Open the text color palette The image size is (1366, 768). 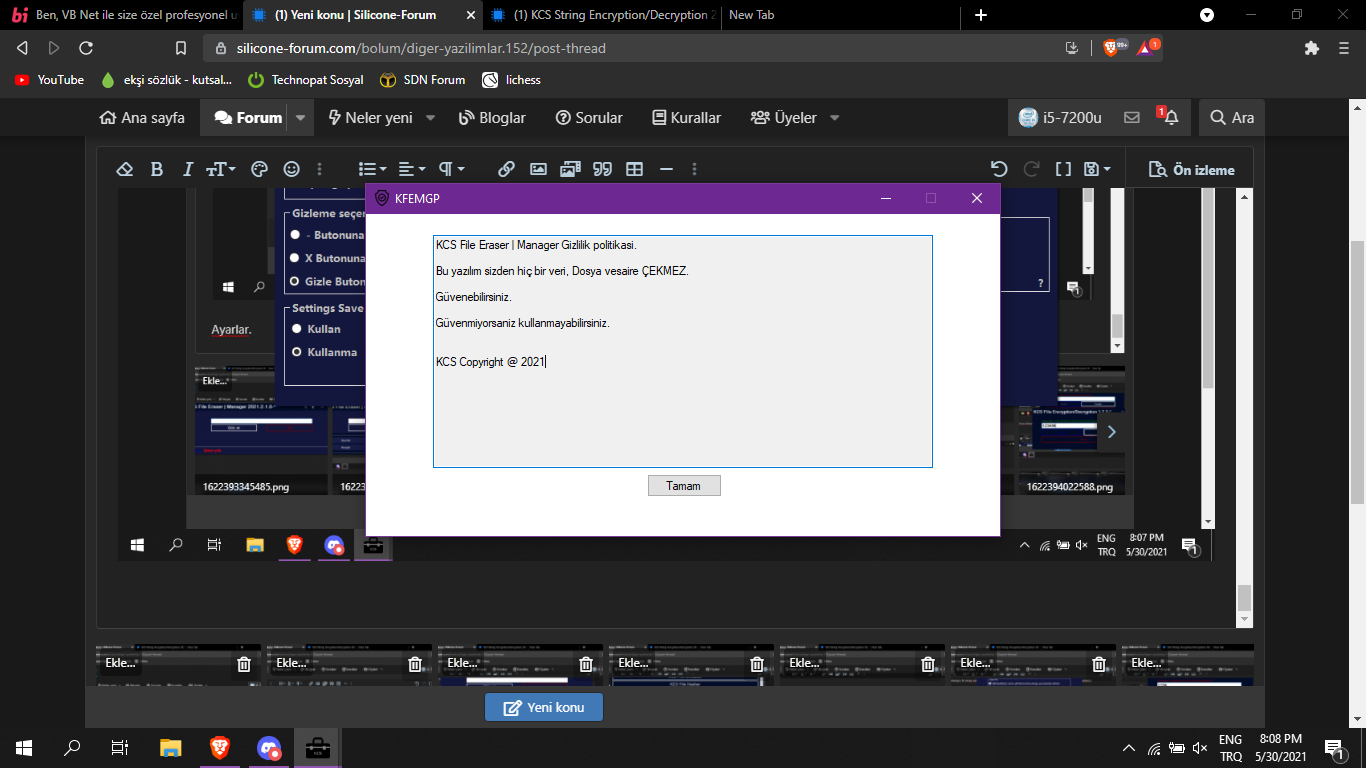(x=259, y=169)
